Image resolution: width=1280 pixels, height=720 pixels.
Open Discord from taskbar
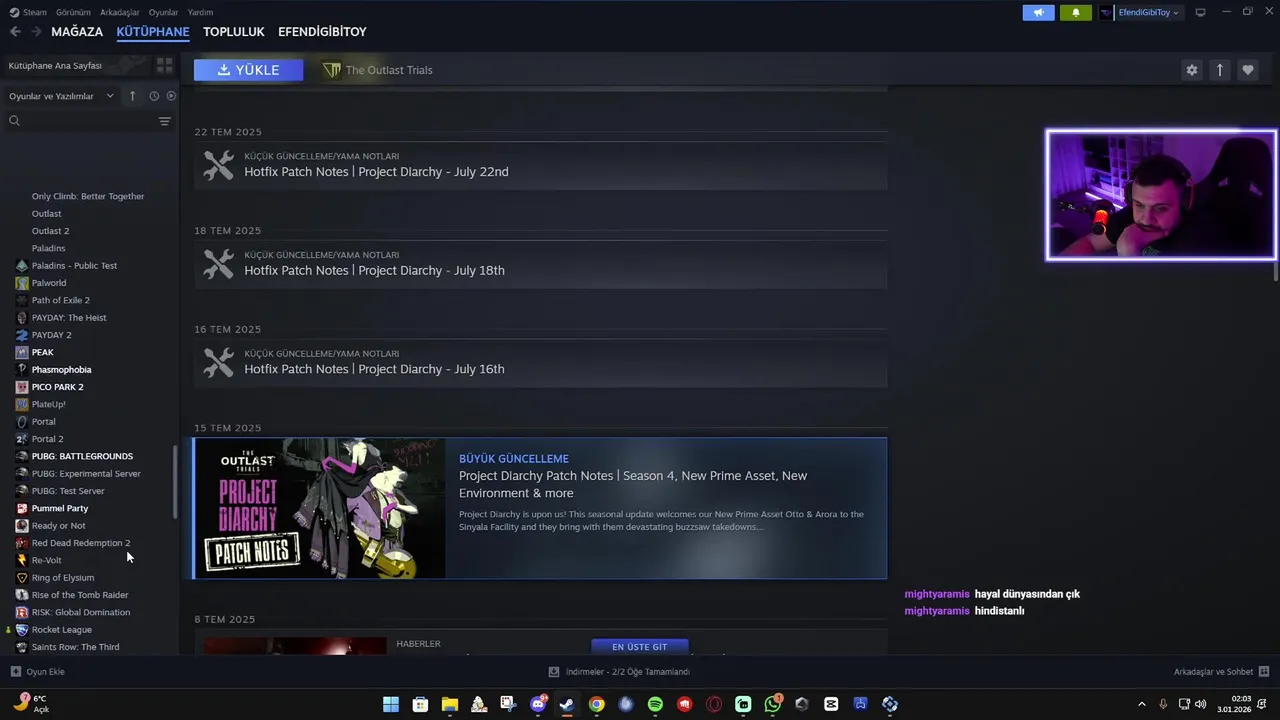point(538,704)
